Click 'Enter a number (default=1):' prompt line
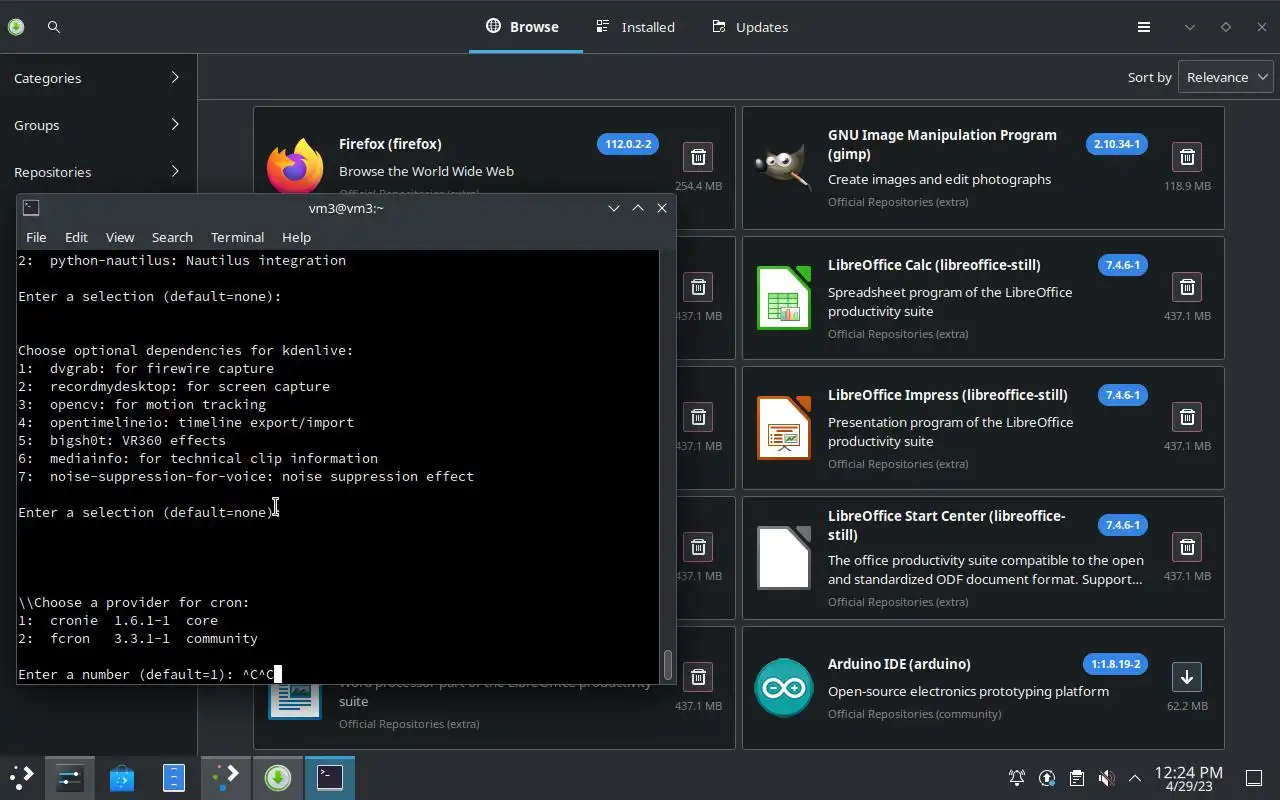This screenshot has width=1280, height=800. point(126,674)
